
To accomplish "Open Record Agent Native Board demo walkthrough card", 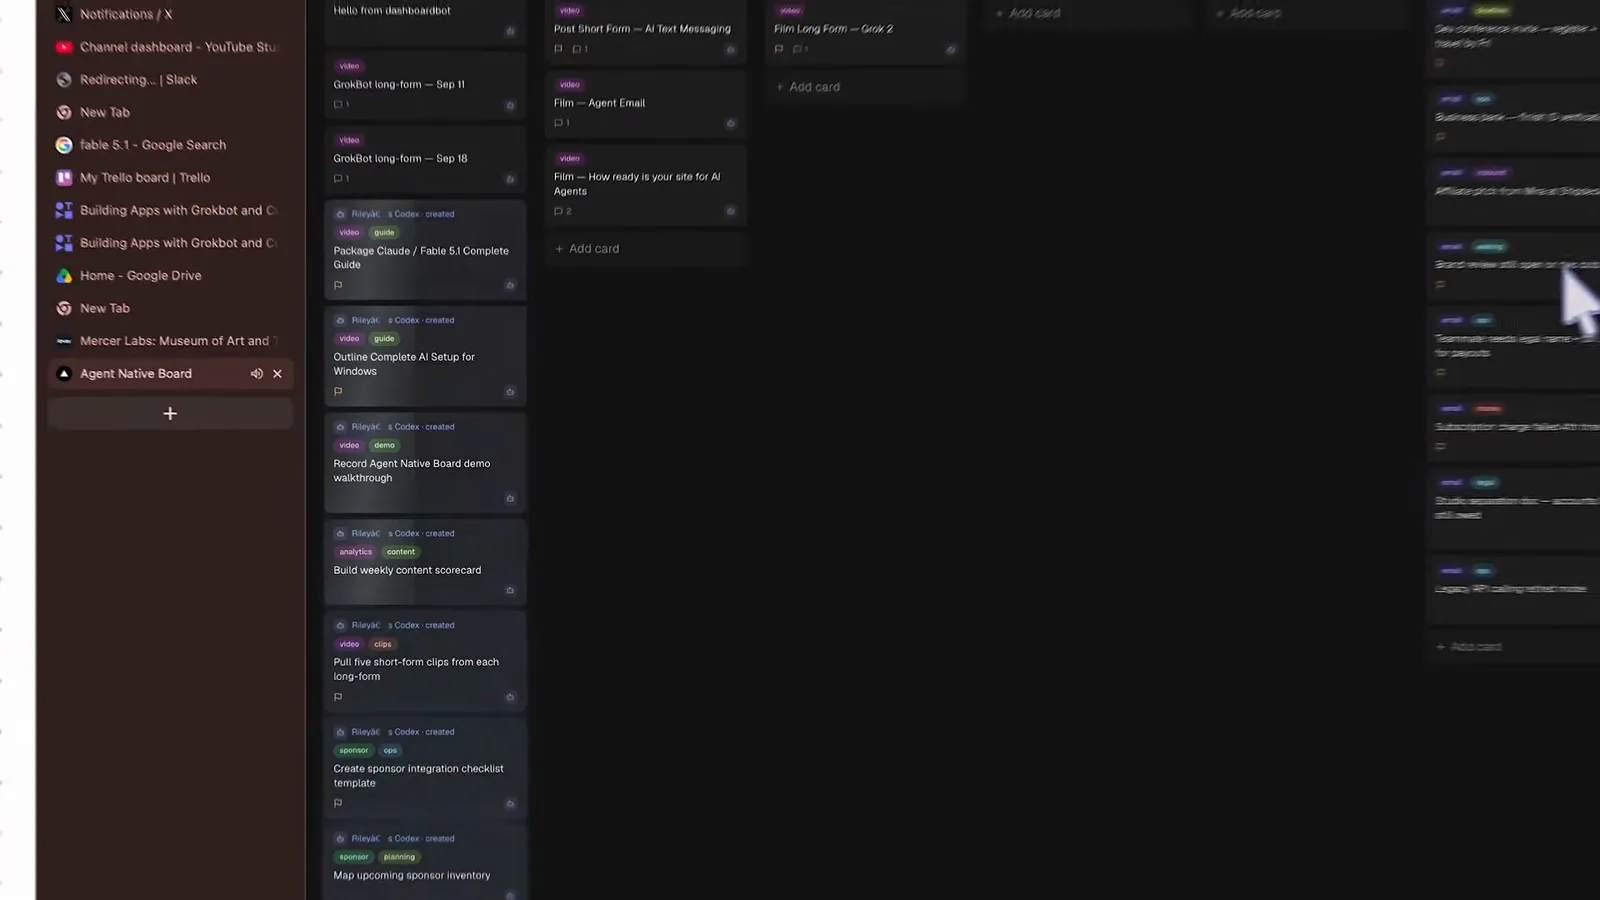I will click(x=425, y=463).
